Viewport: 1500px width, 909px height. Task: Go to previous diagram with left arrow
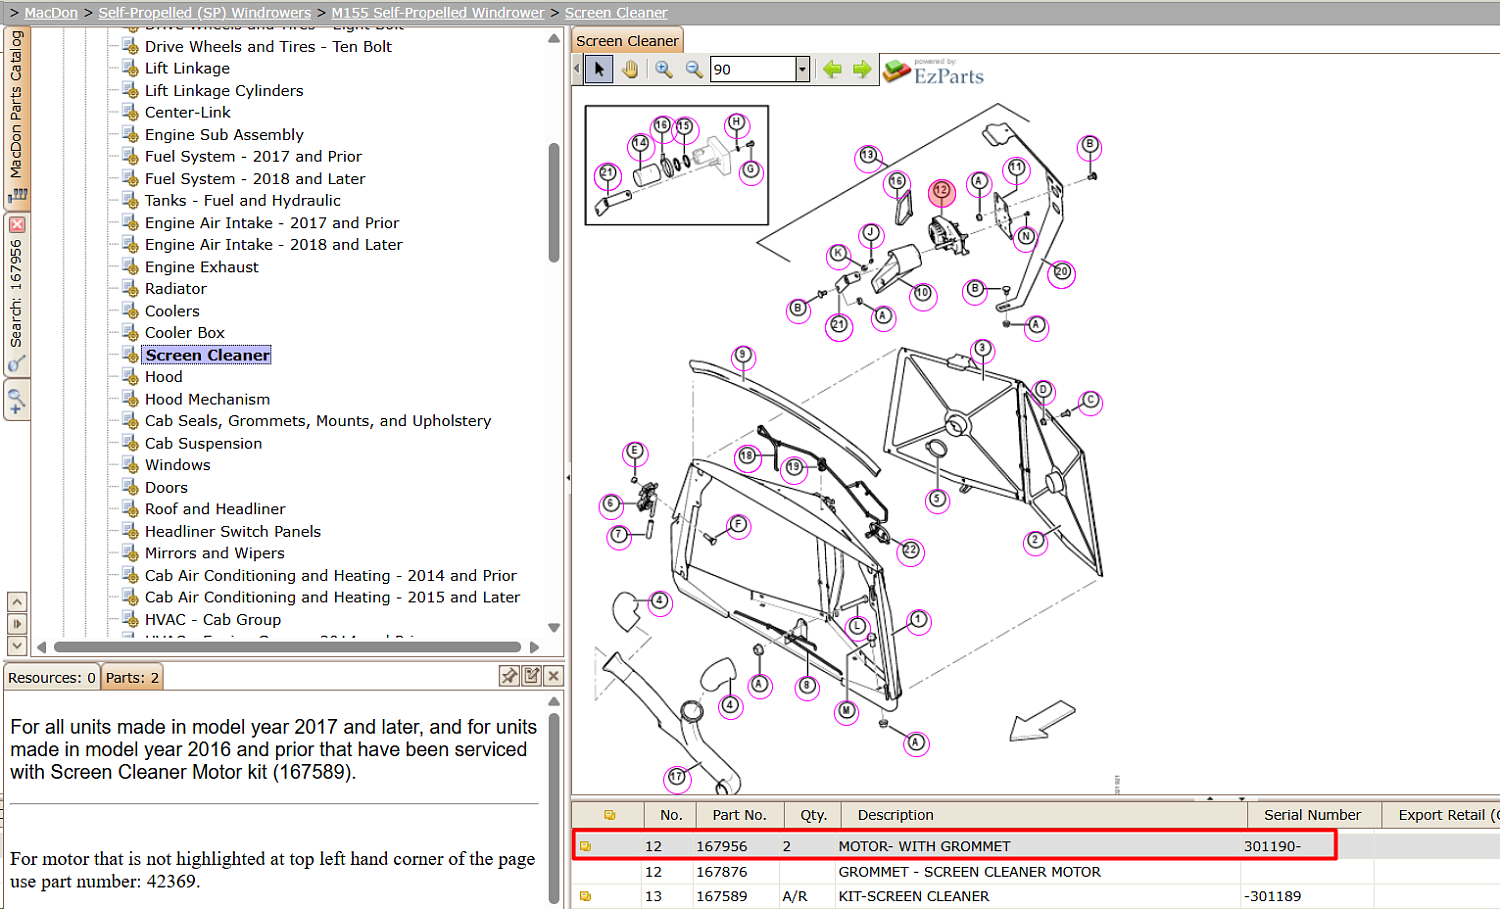point(832,69)
